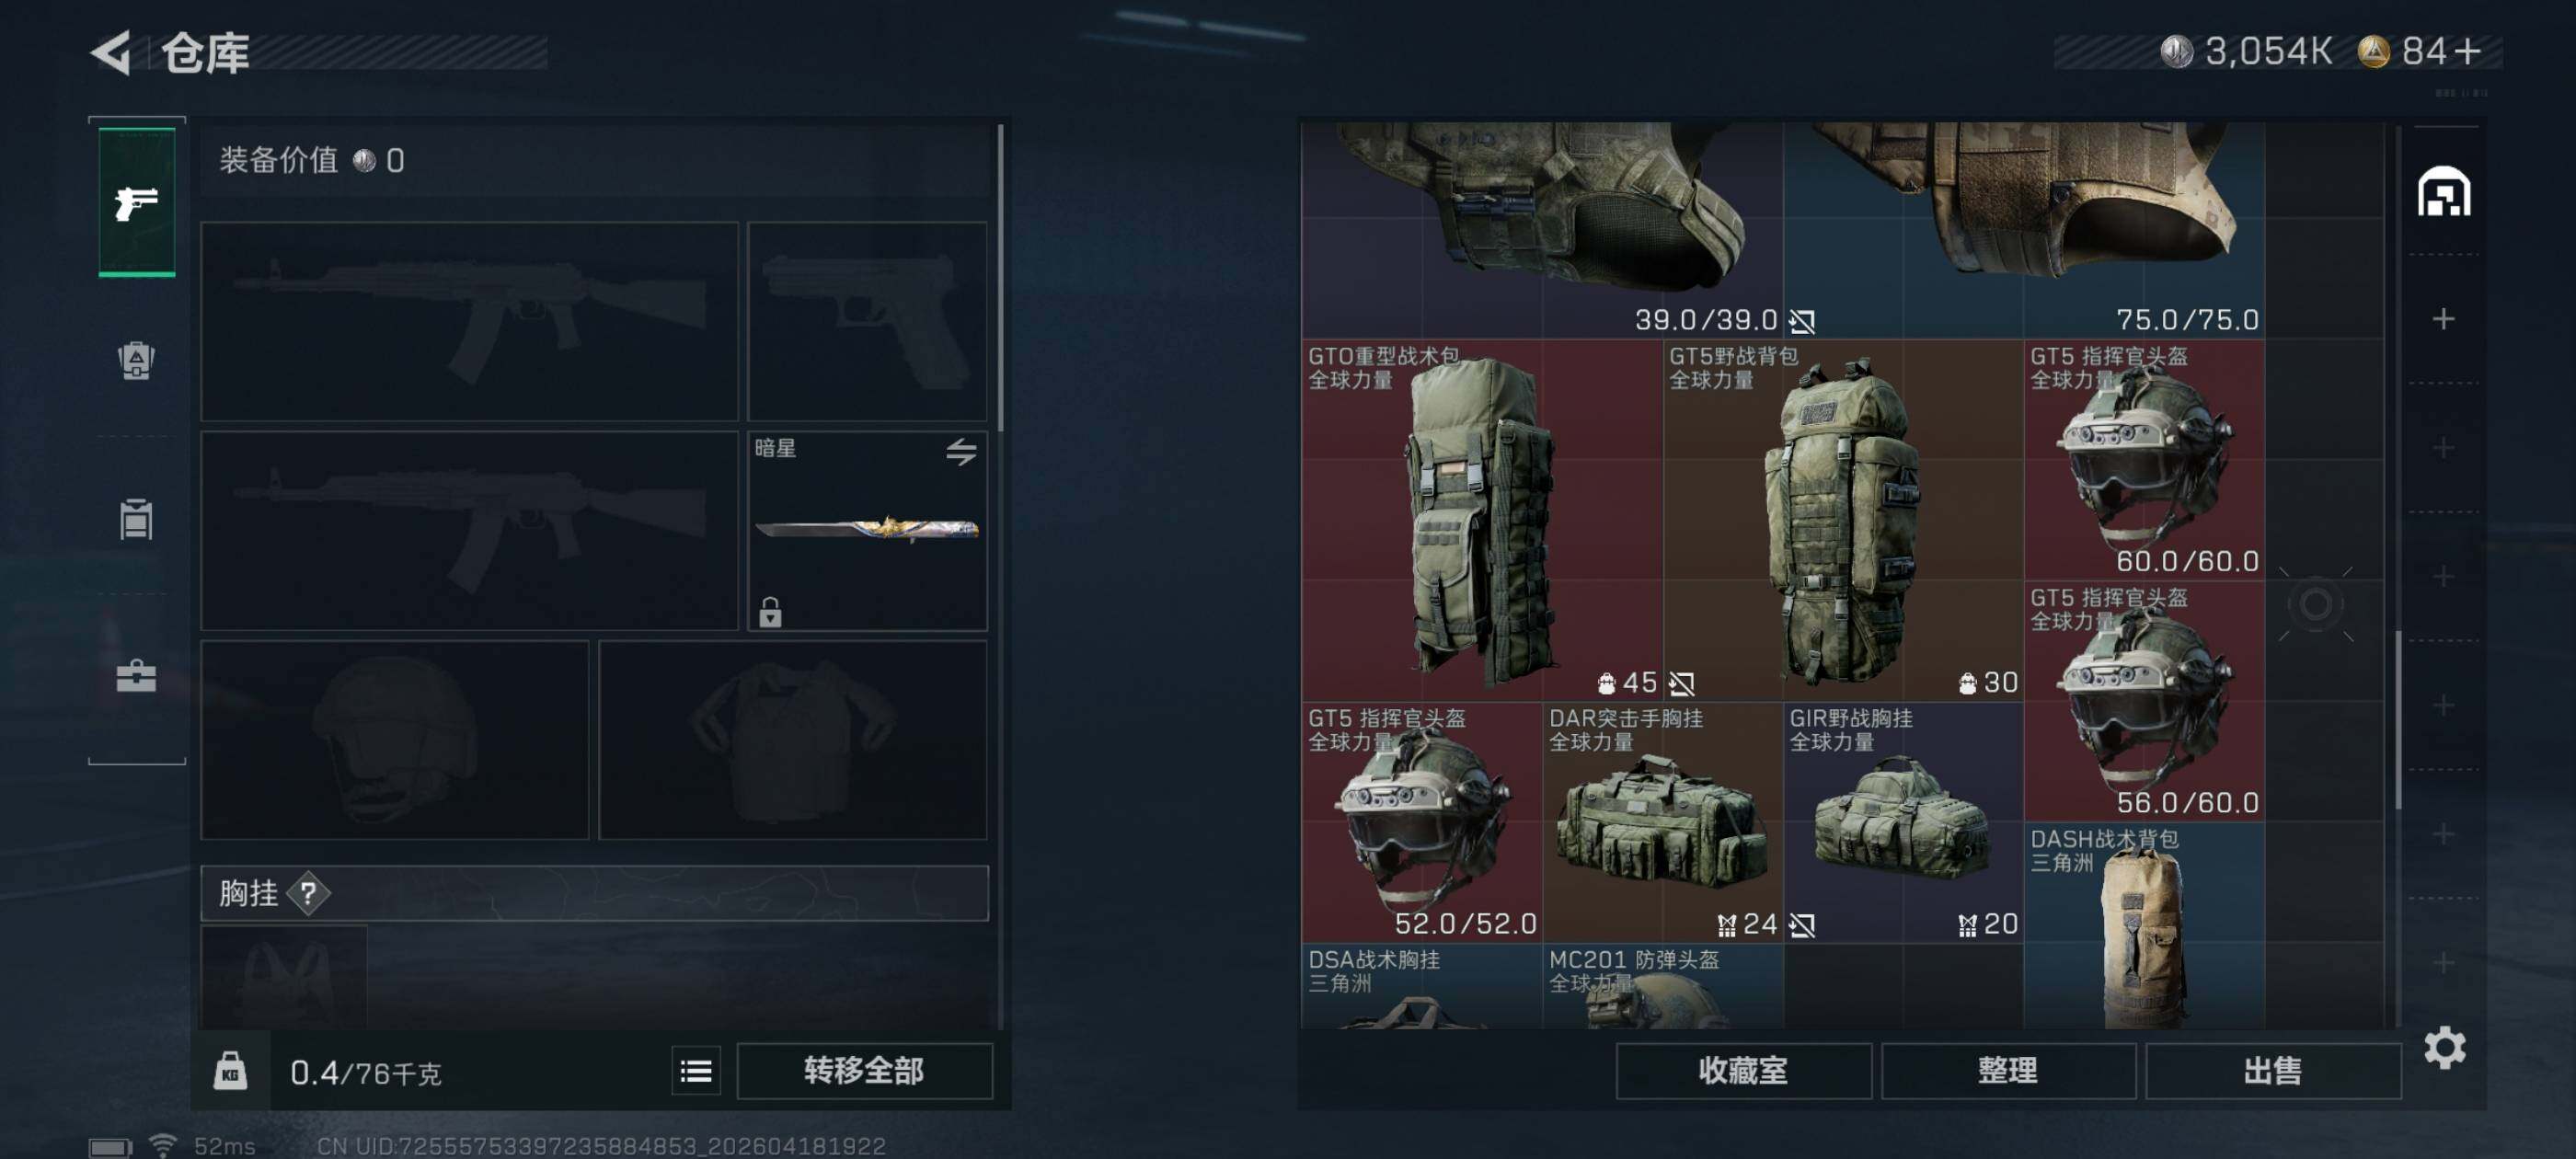Add a stash expansion with top plus

click(2444, 319)
